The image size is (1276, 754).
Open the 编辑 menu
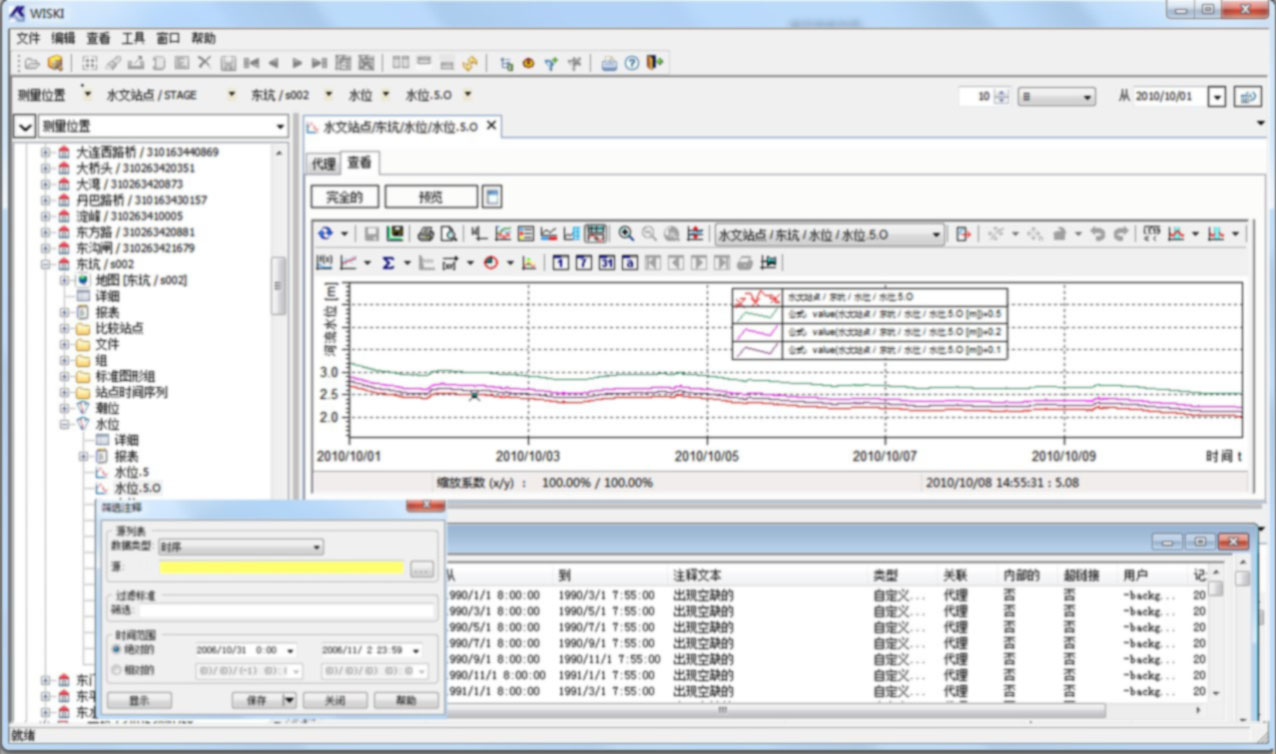(x=63, y=38)
